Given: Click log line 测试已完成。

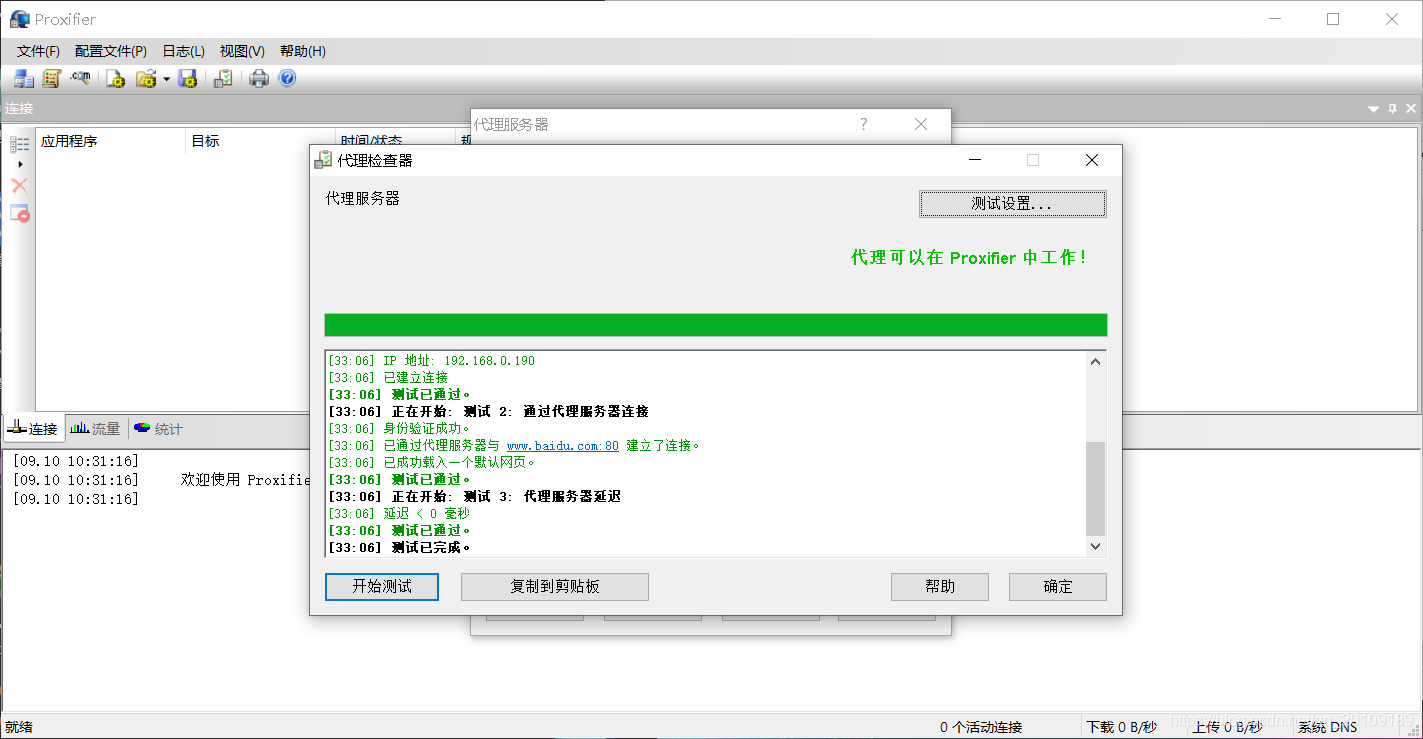Looking at the screenshot, I should coord(400,548).
